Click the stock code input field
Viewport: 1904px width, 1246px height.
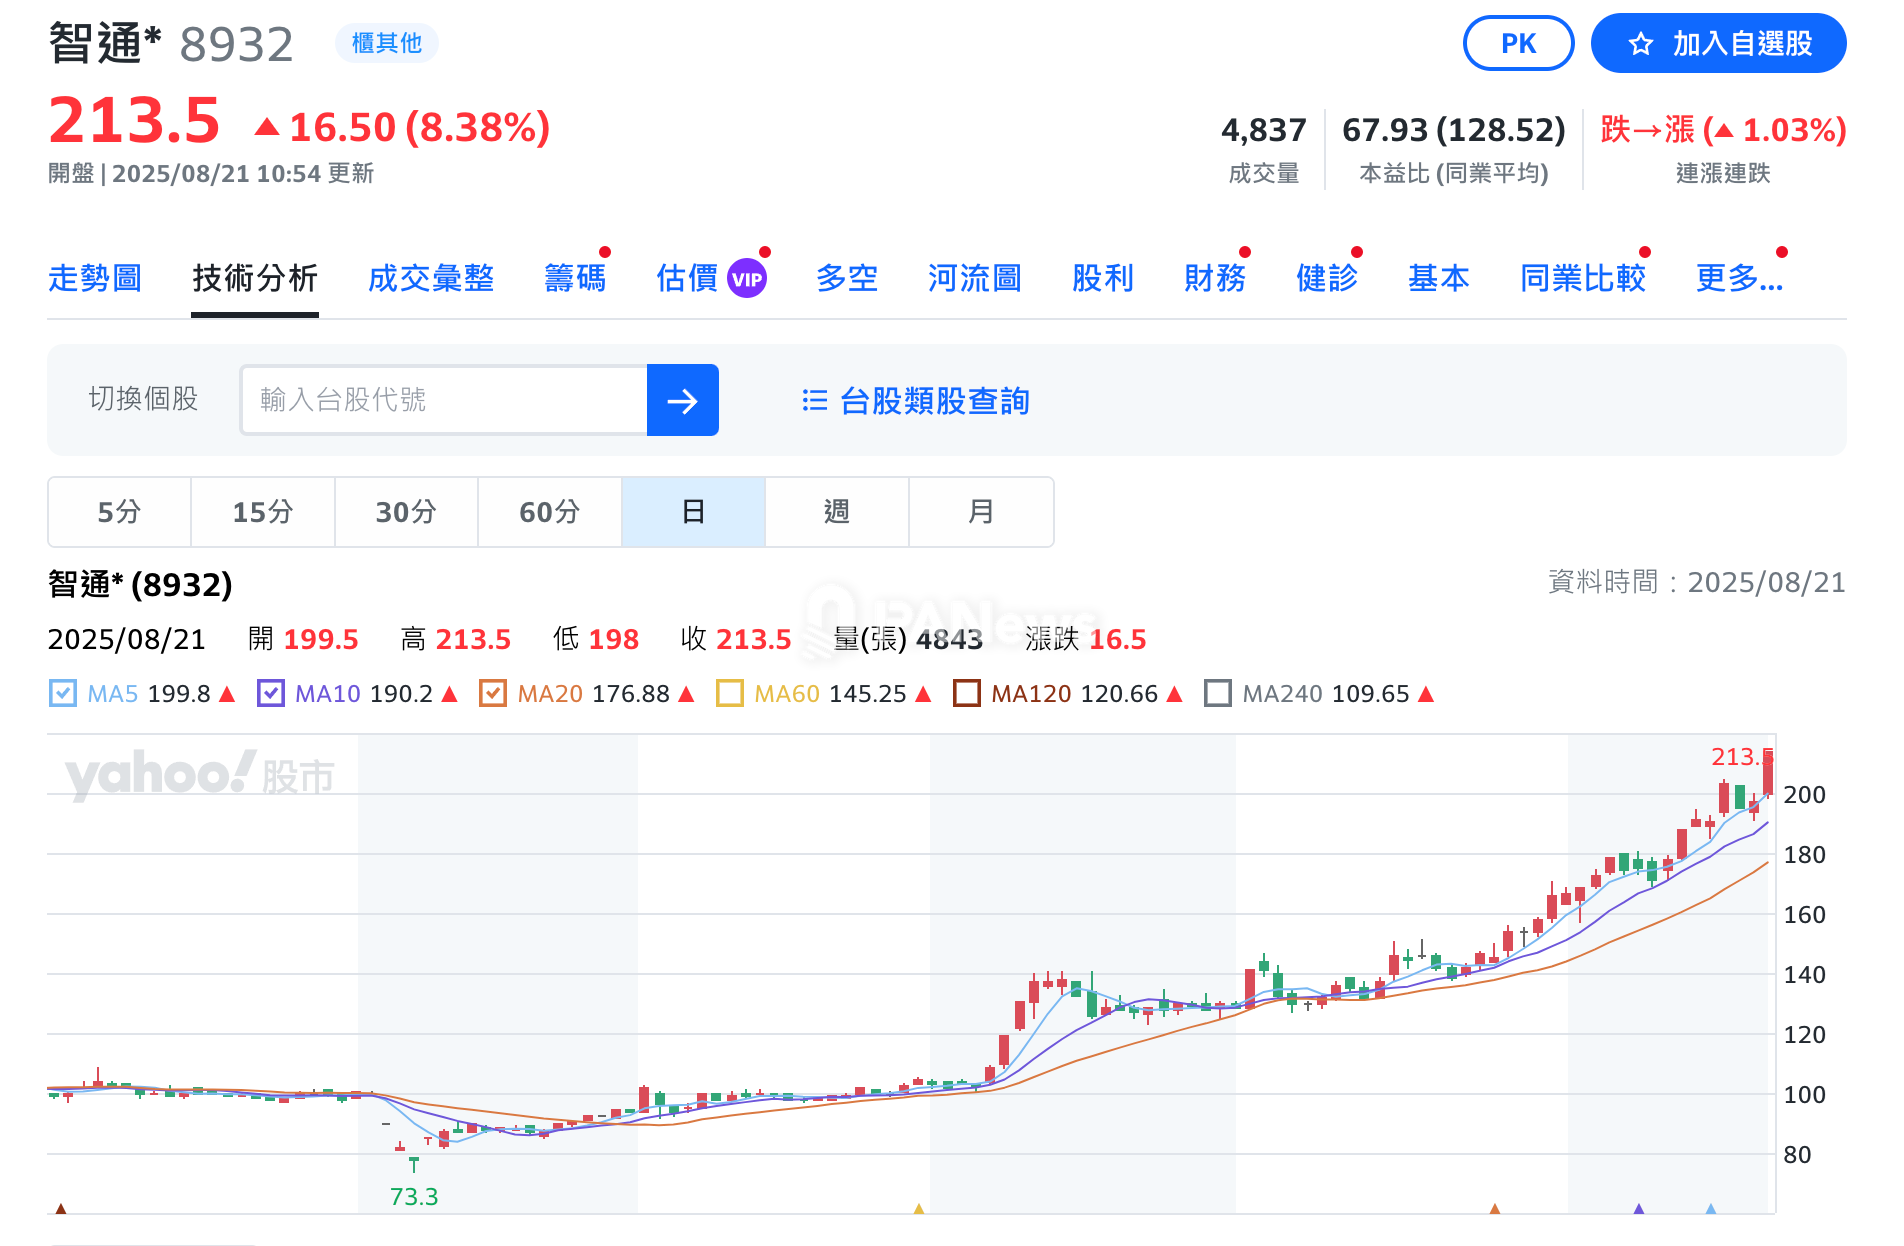[x=443, y=400]
